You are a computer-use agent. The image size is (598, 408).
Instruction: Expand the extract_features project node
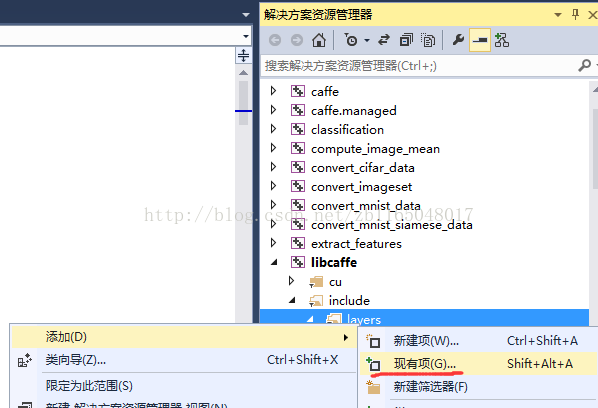coord(273,243)
